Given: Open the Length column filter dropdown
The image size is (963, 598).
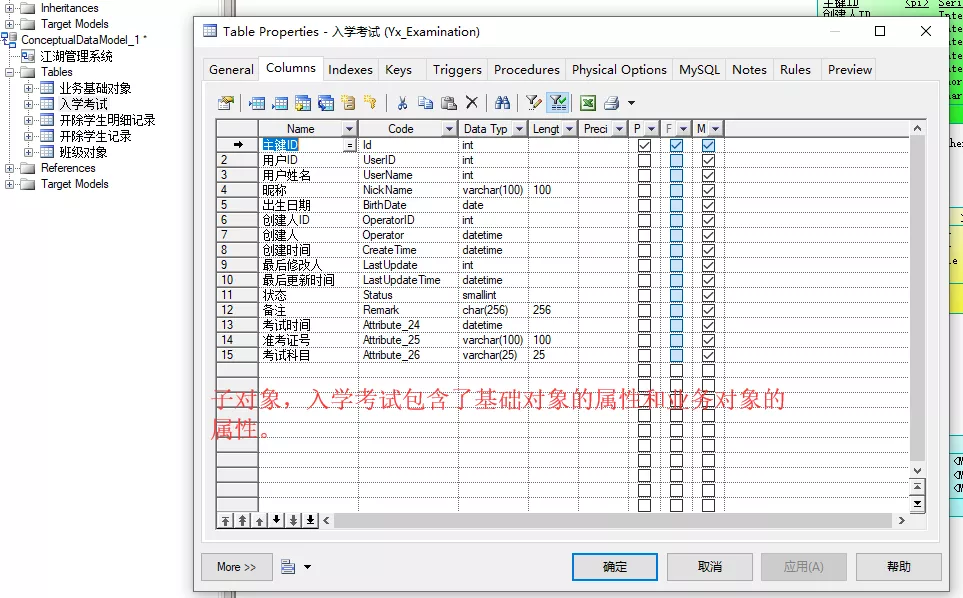Looking at the screenshot, I should [x=569, y=129].
